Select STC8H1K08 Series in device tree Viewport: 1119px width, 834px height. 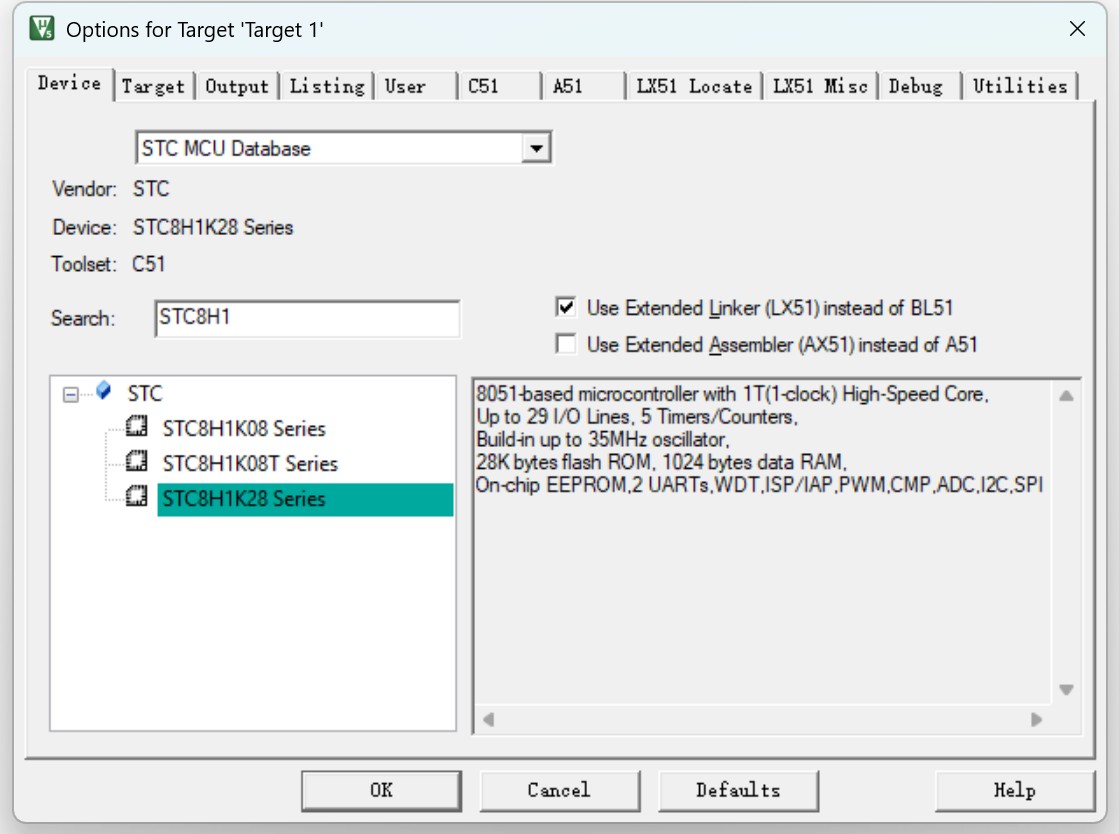pyautogui.click(x=244, y=429)
